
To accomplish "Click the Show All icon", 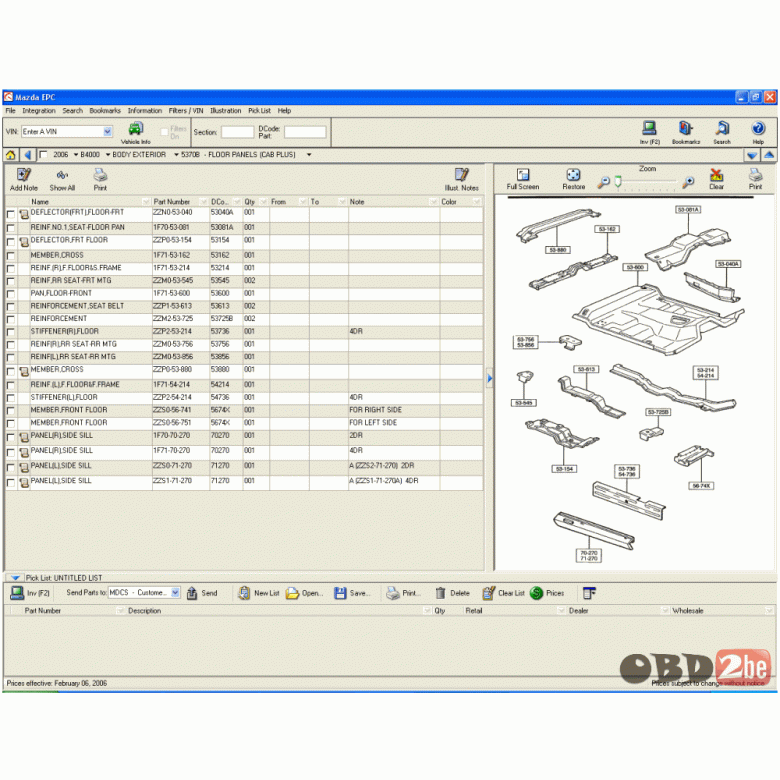I will [62, 175].
